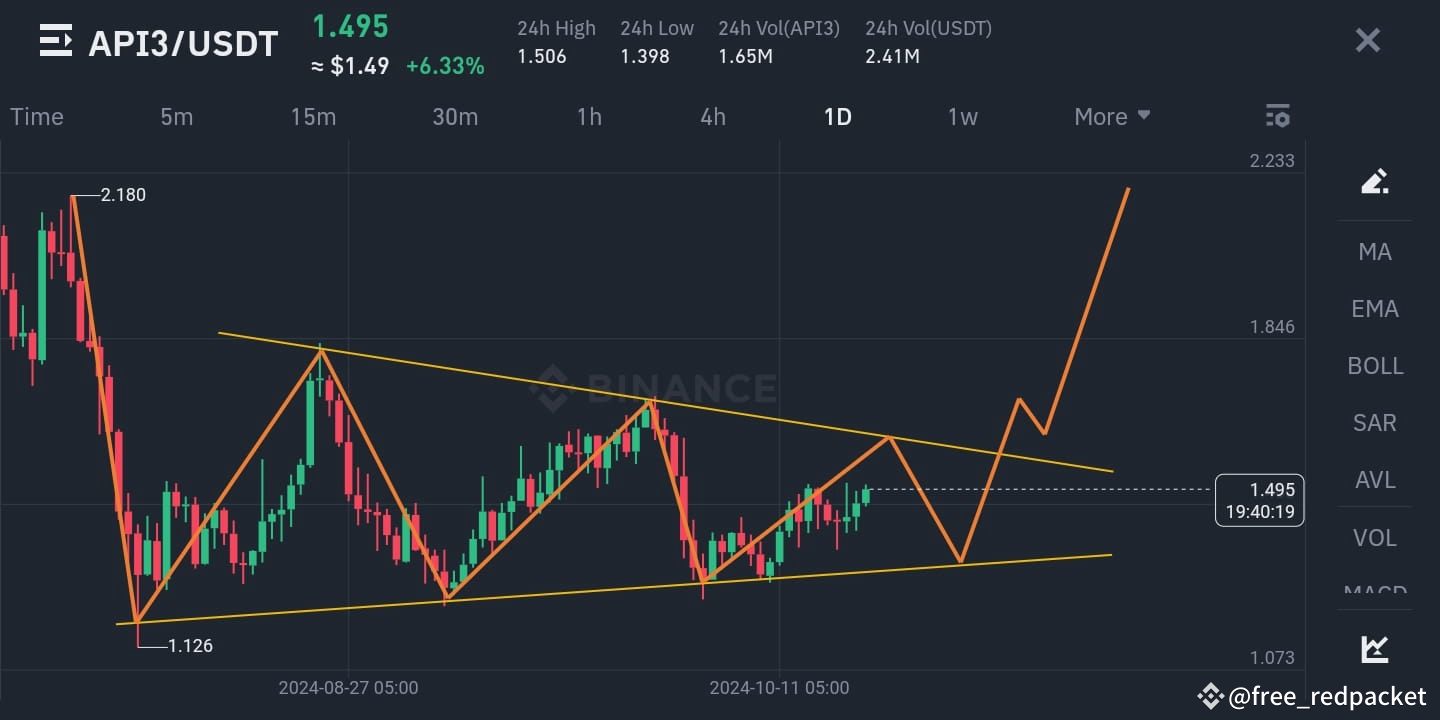Select the 1h chart interval
The image size is (1440, 720).
[588, 116]
